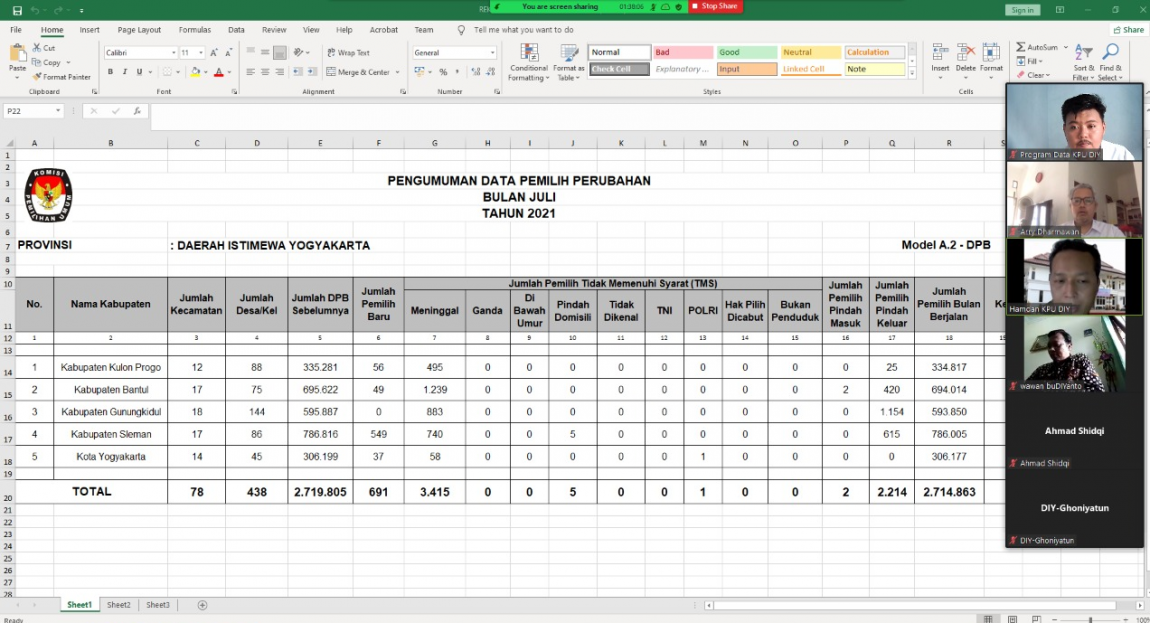The width and height of the screenshot is (1150, 623).
Task: Open the Calibri font name dropdown
Action: (x=173, y=53)
